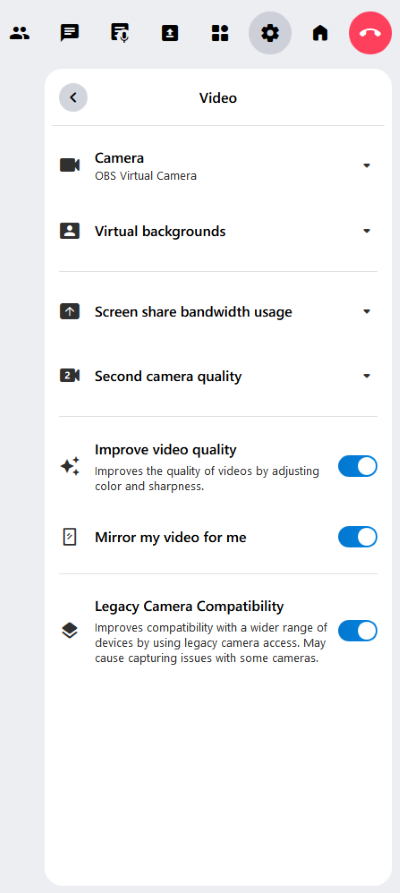
Task: Click the legacy camera access description text
Action: pos(211,644)
